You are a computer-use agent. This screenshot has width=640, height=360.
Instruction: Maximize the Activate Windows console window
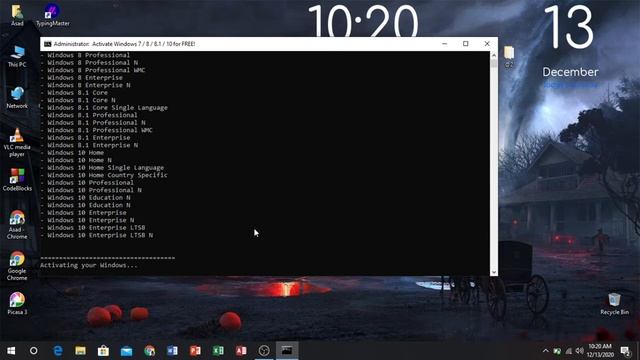[x=466, y=44]
